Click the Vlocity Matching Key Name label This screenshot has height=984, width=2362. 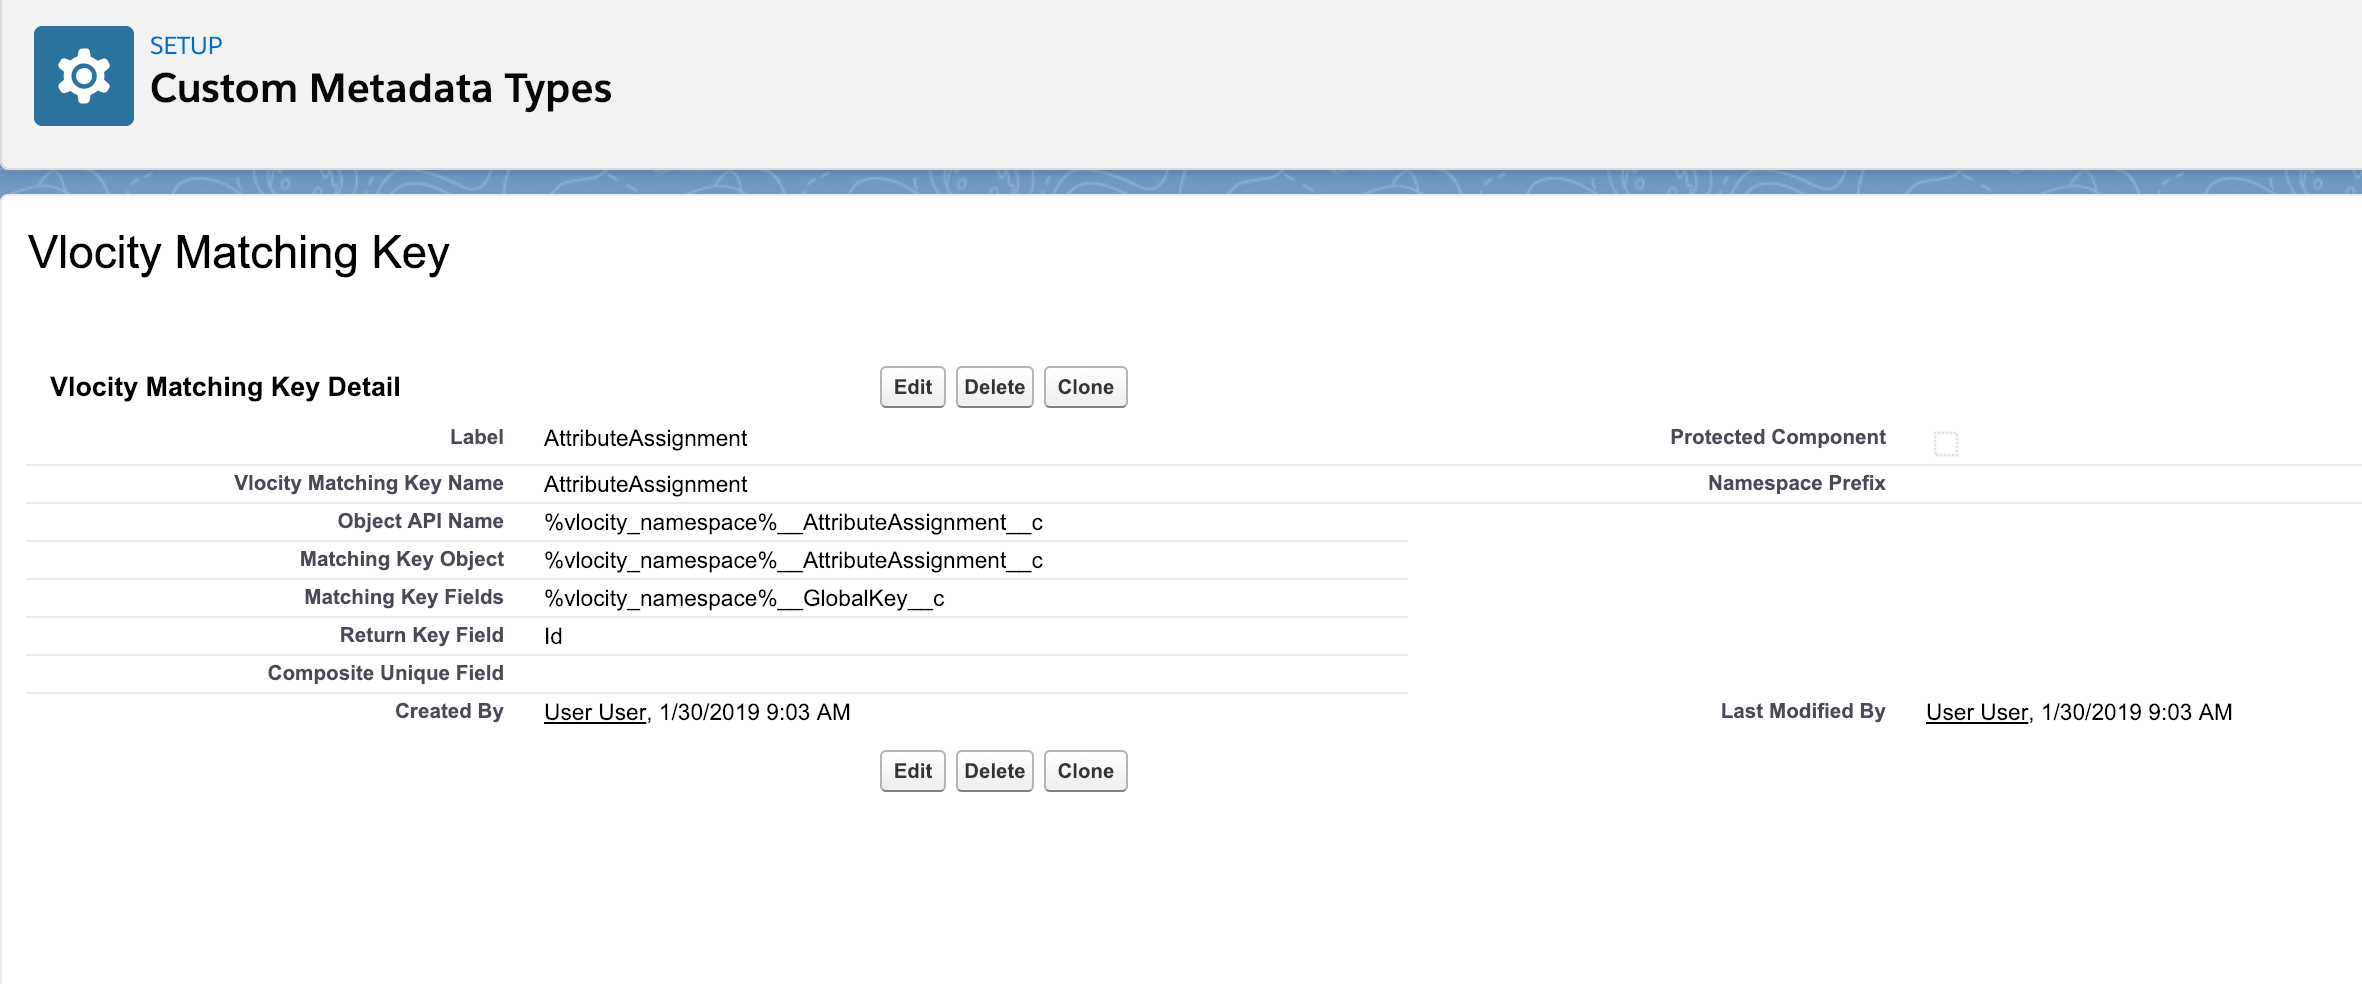point(368,483)
